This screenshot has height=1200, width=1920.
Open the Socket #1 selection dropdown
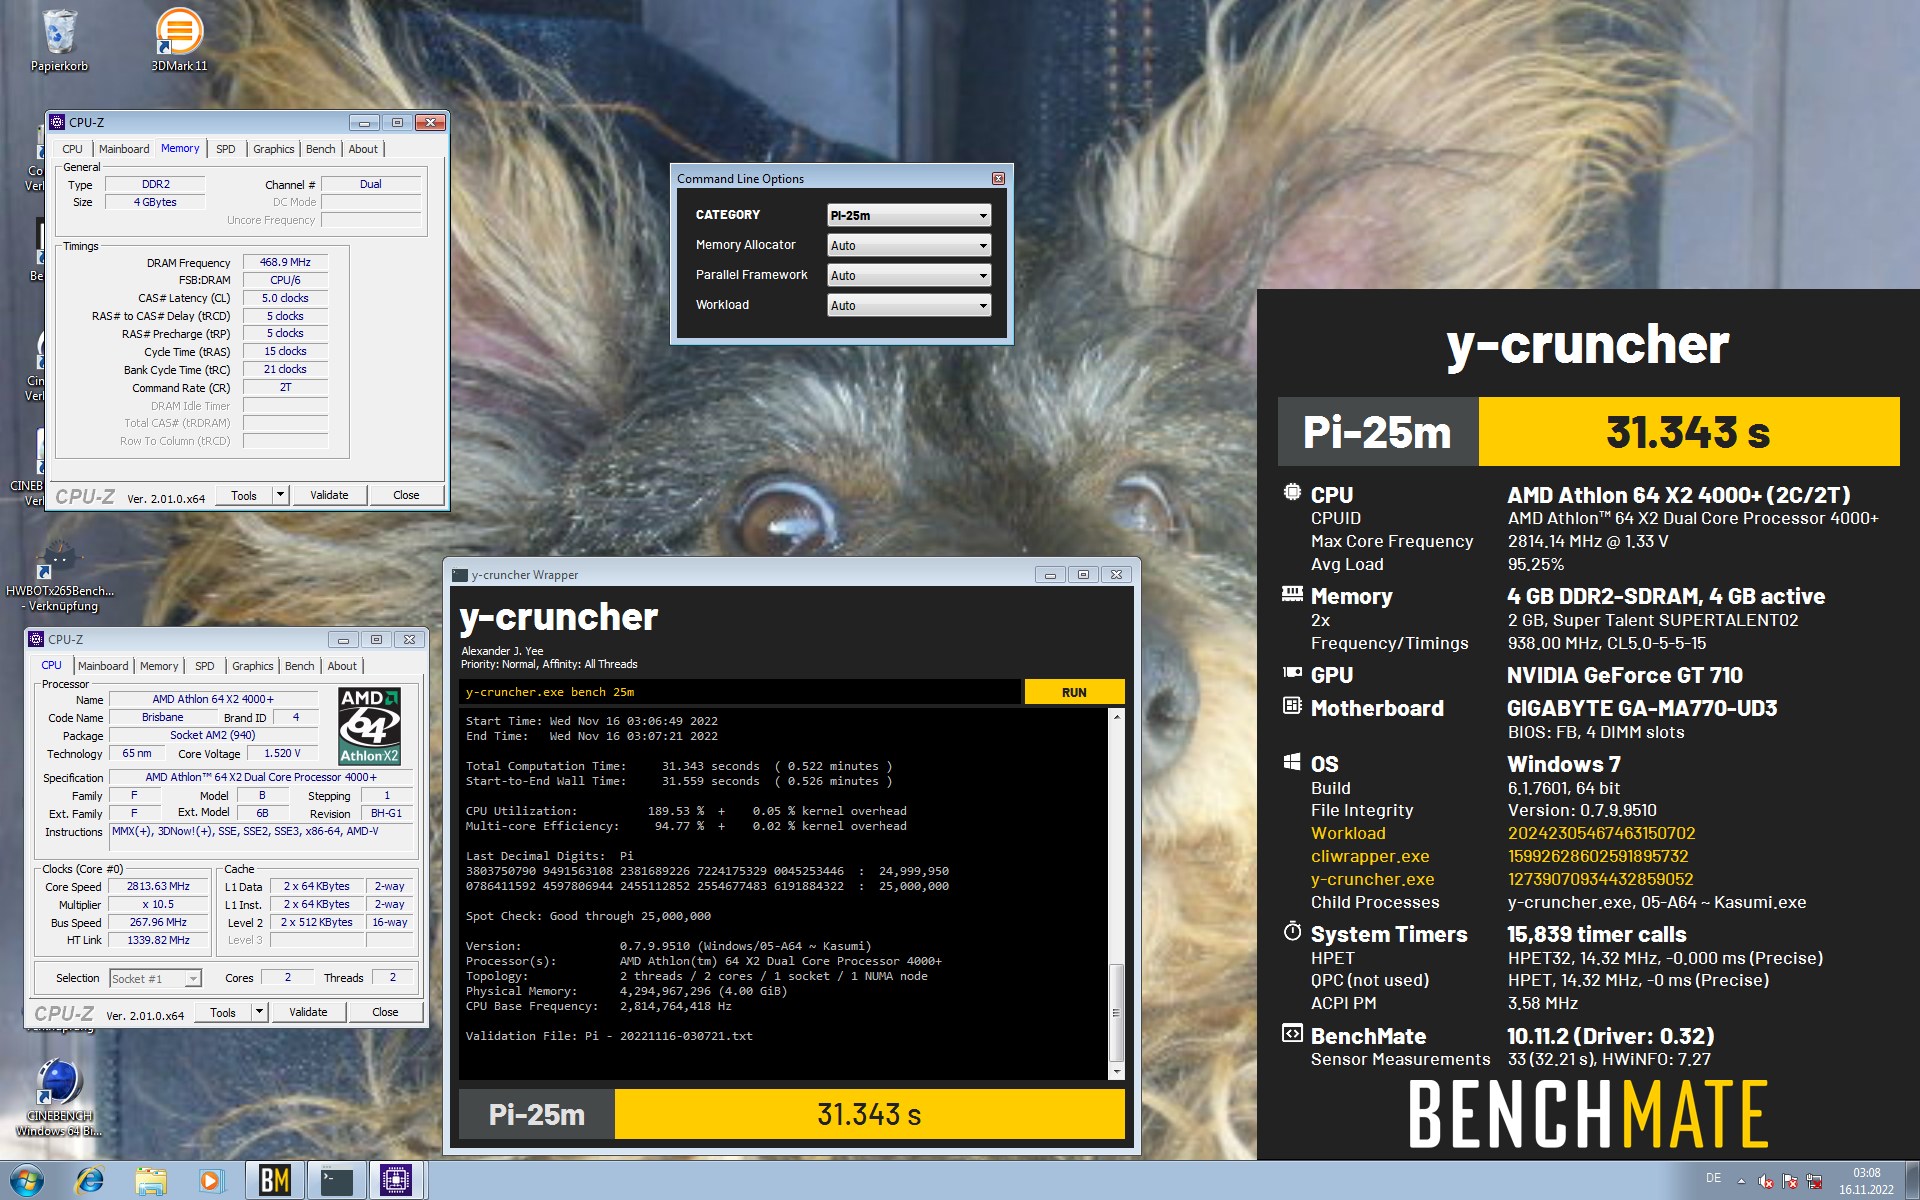[x=156, y=978]
